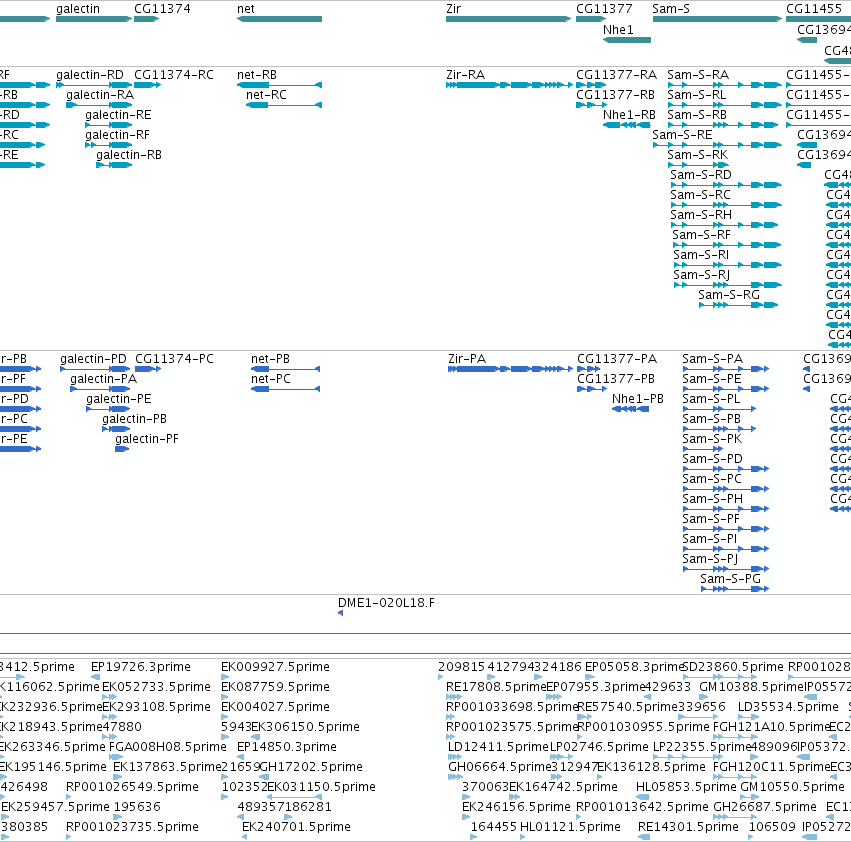Select protein Sam-S-PA
The height and width of the screenshot is (842, 851).
click(726, 369)
